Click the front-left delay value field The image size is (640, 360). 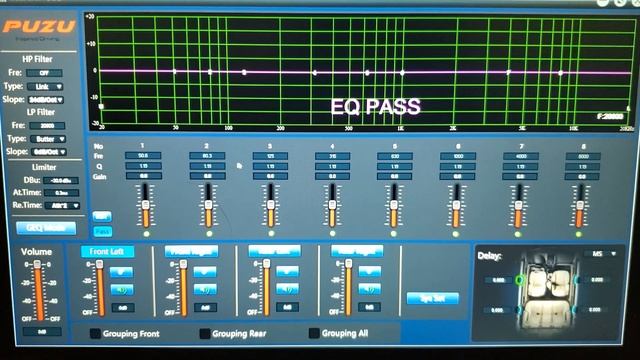point(498,280)
